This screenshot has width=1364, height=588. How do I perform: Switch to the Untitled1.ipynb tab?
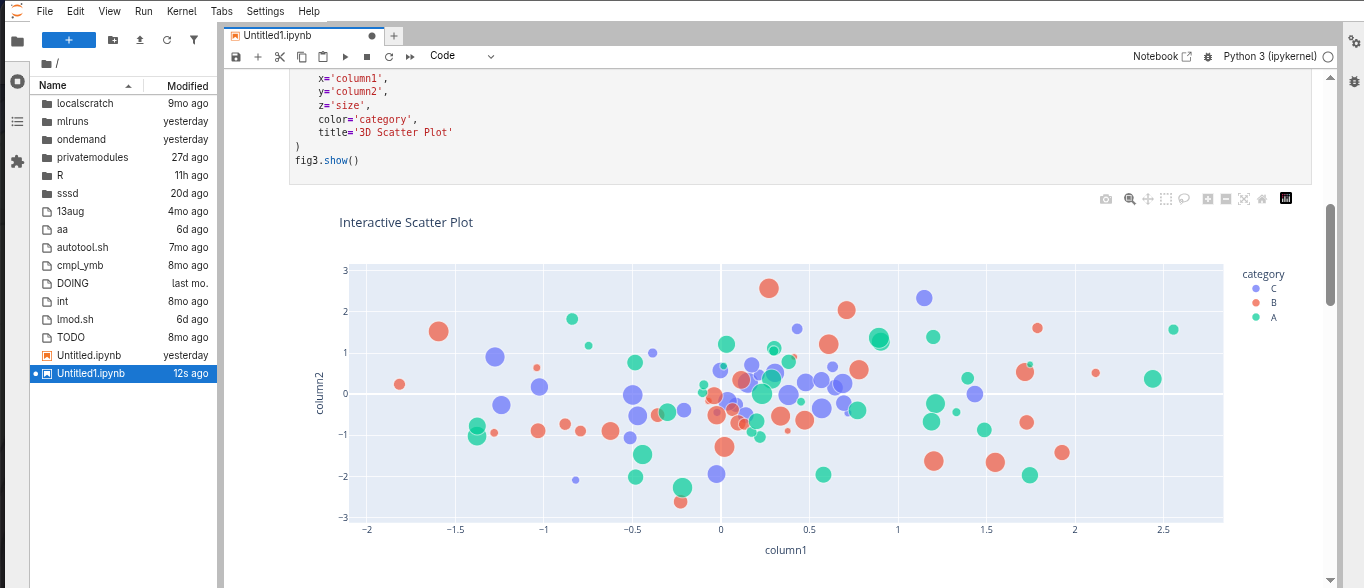coord(277,35)
